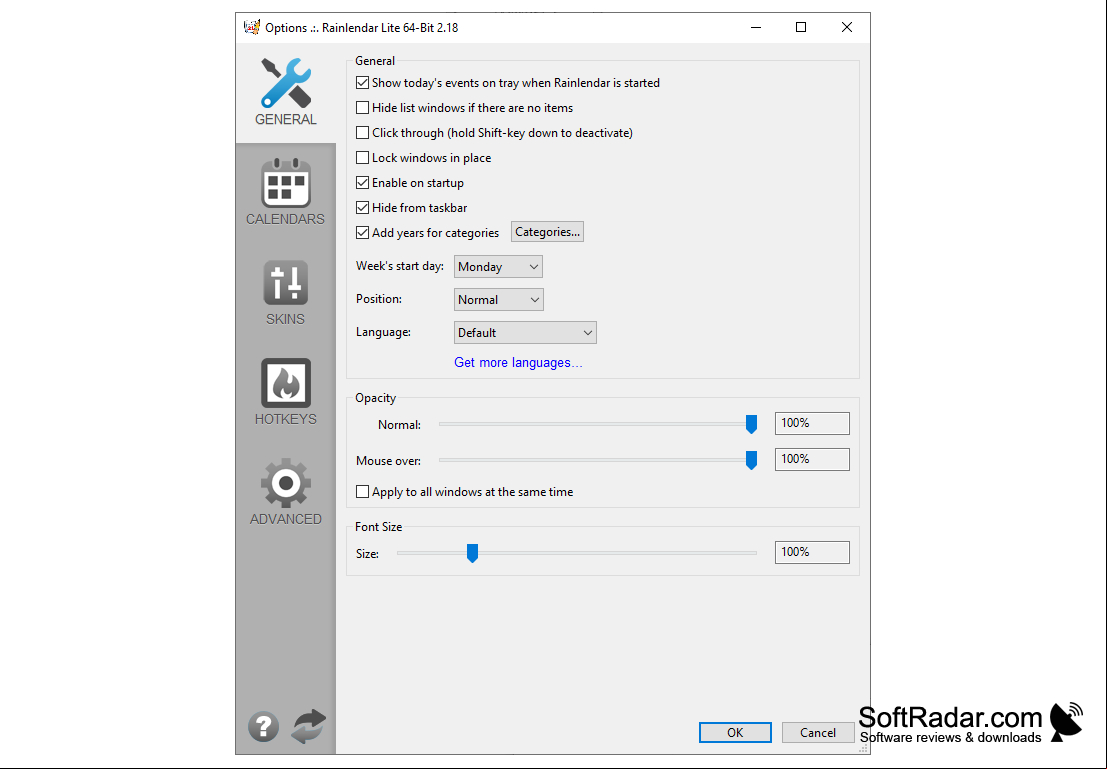The width and height of the screenshot is (1107, 769).
Task: Click the Categories... button
Action: 547,232
